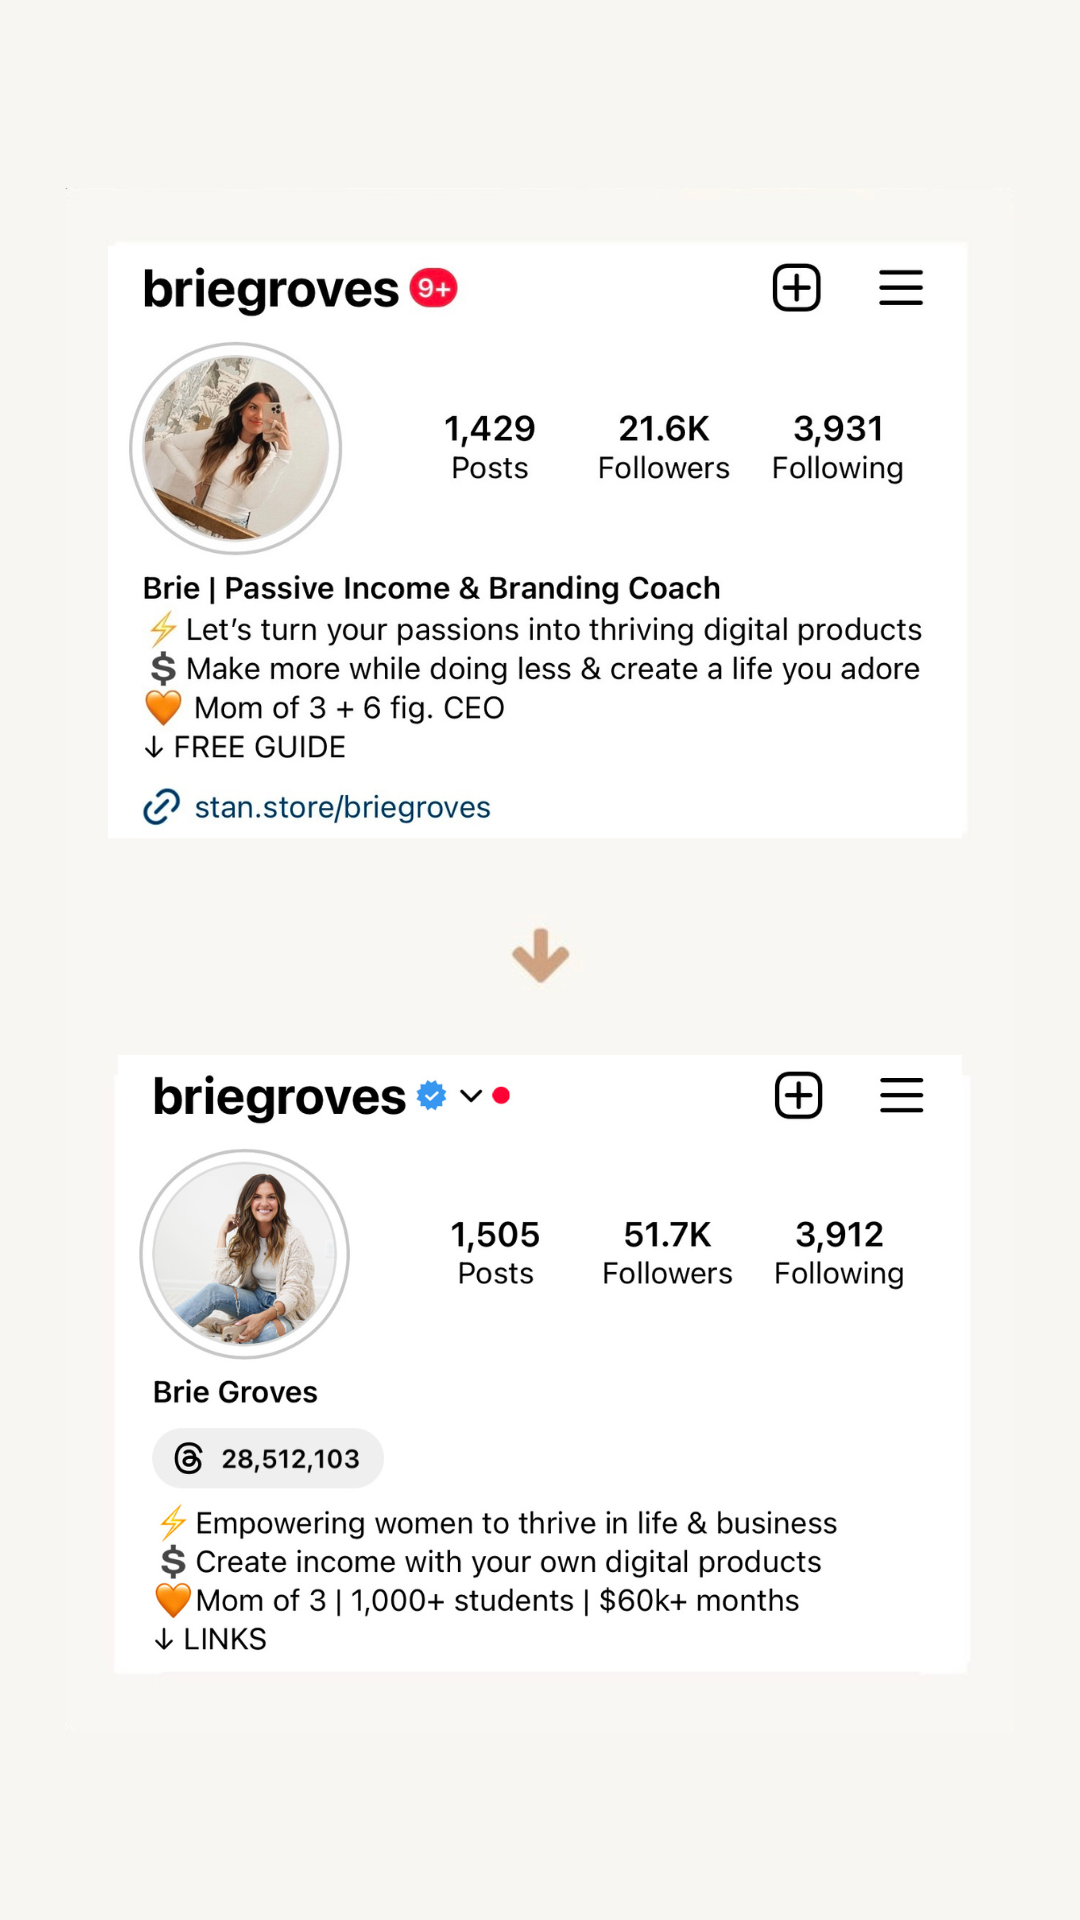The width and height of the screenshot is (1080, 1920).
Task: Click the Threads logo icon
Action: point(189,1458)
